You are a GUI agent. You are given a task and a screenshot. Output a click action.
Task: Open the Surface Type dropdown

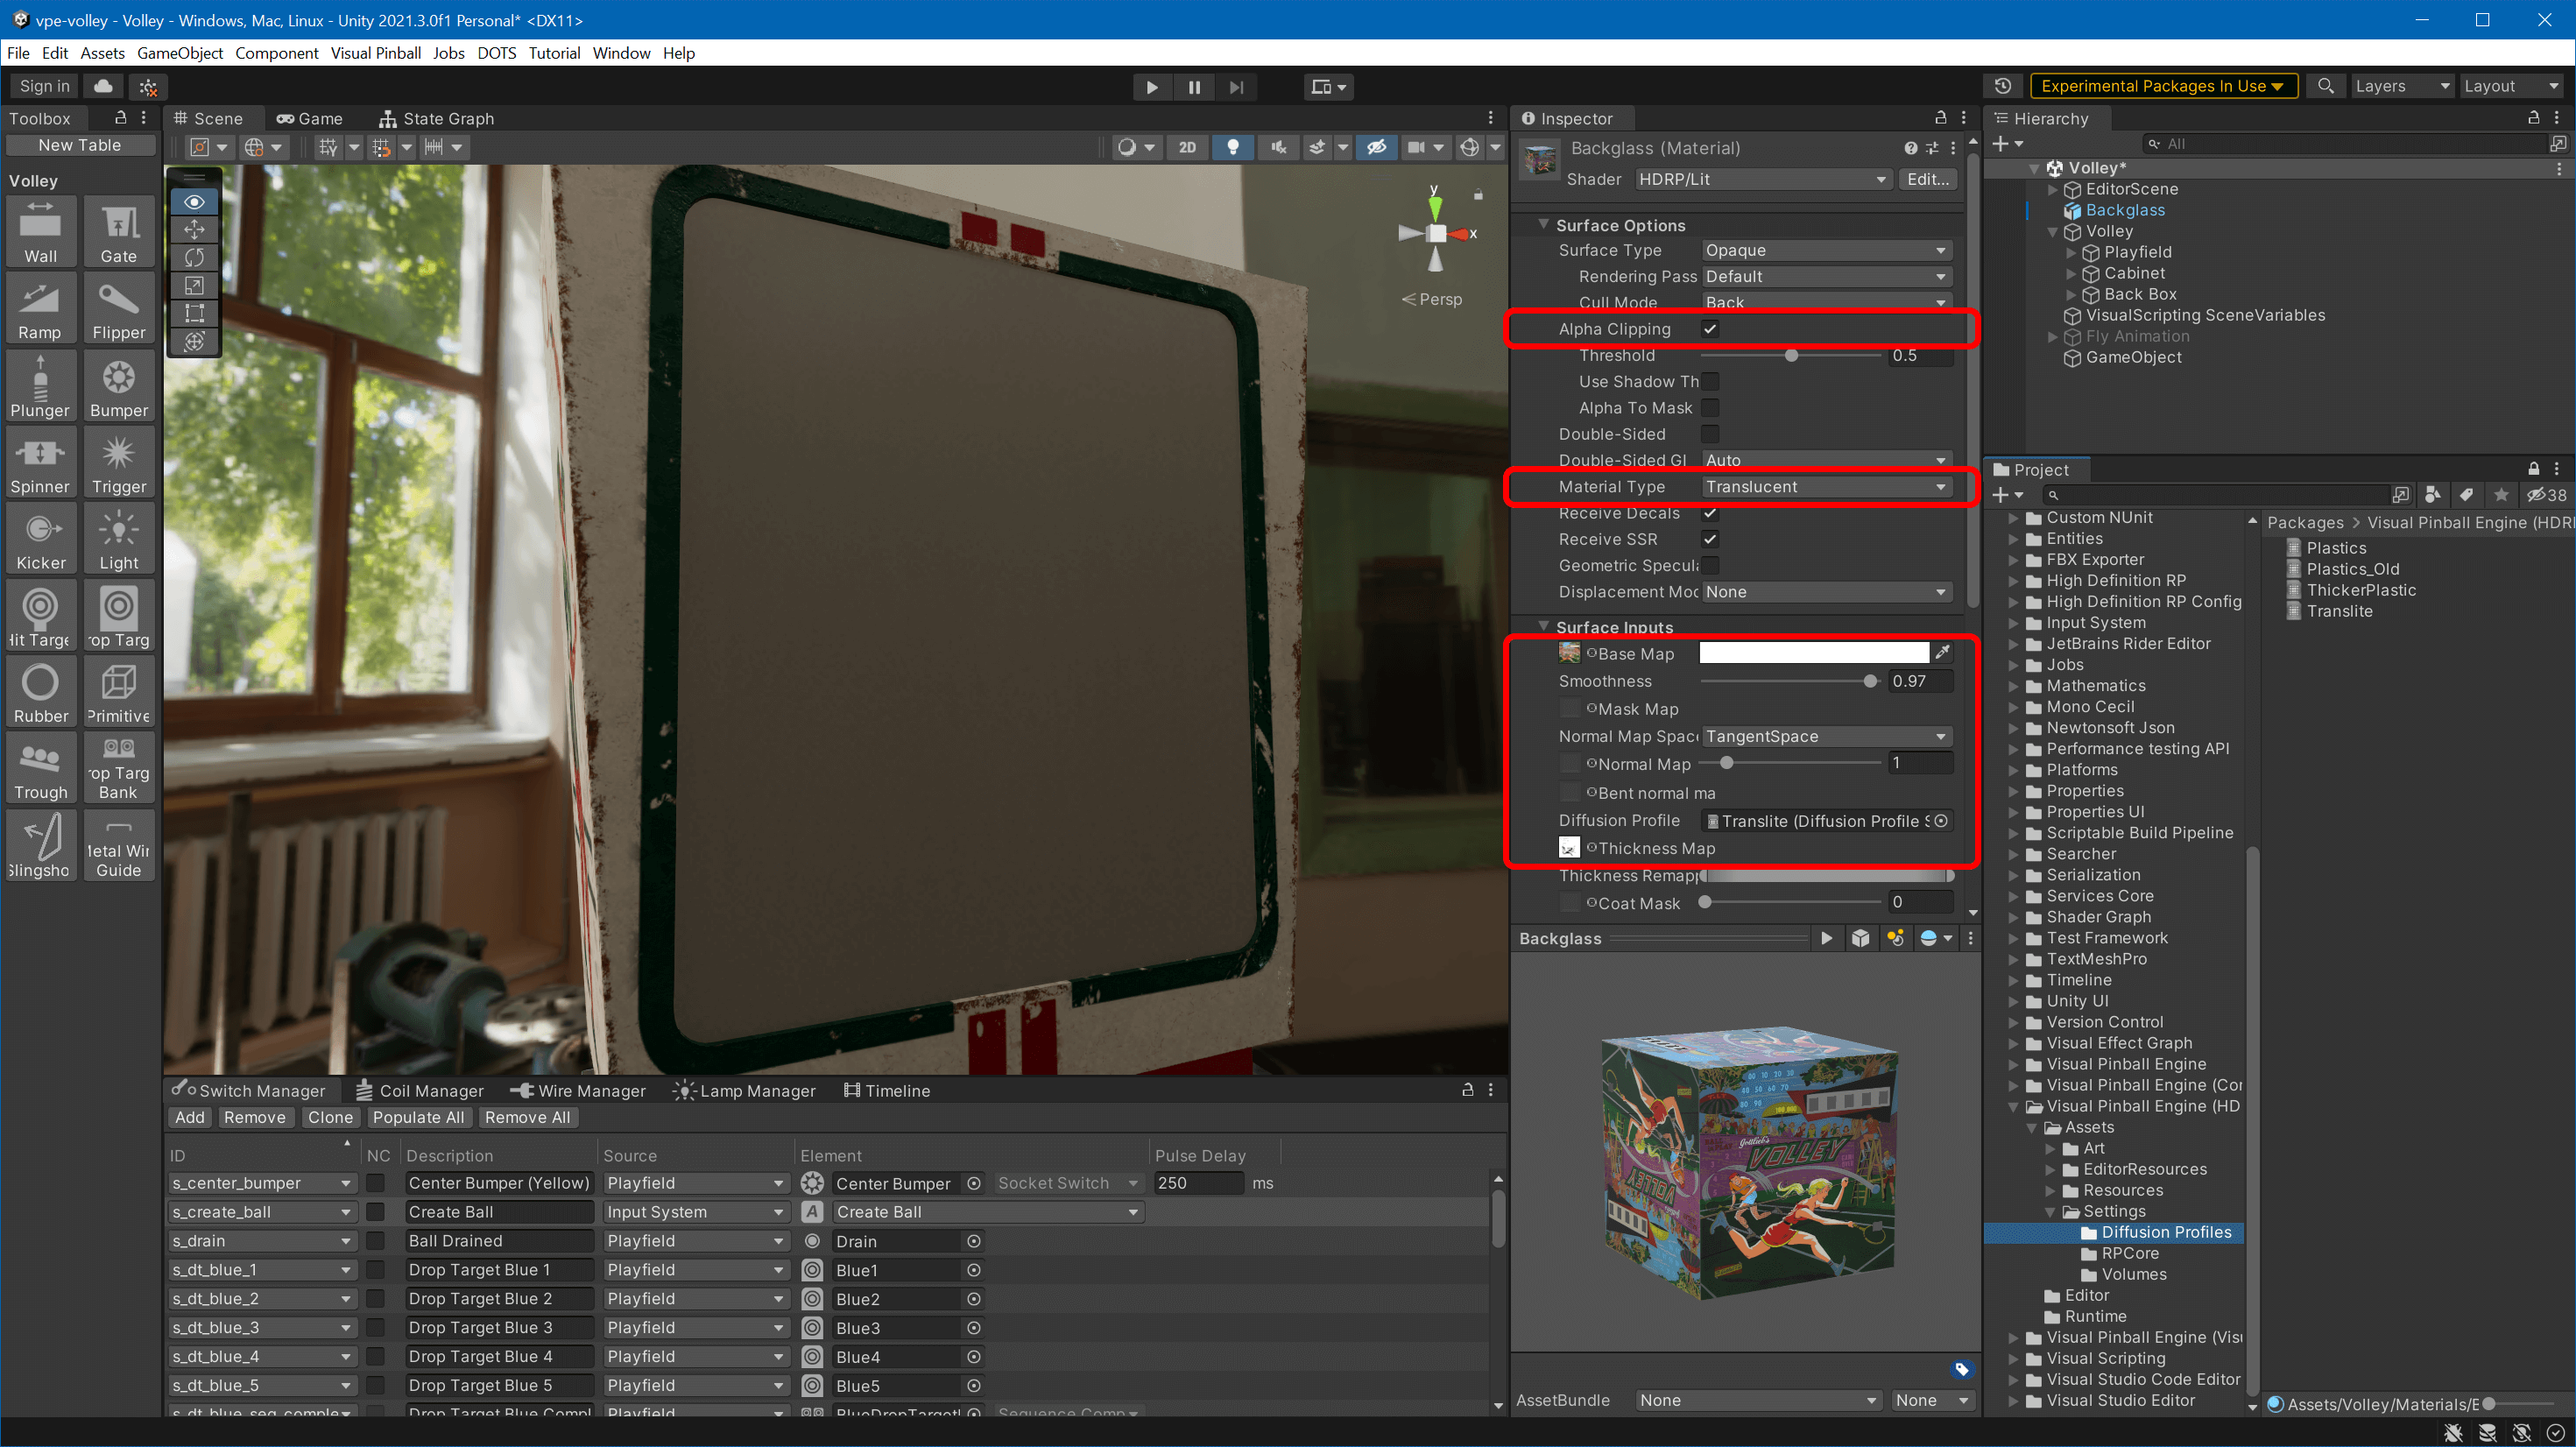click(1826, 250)
